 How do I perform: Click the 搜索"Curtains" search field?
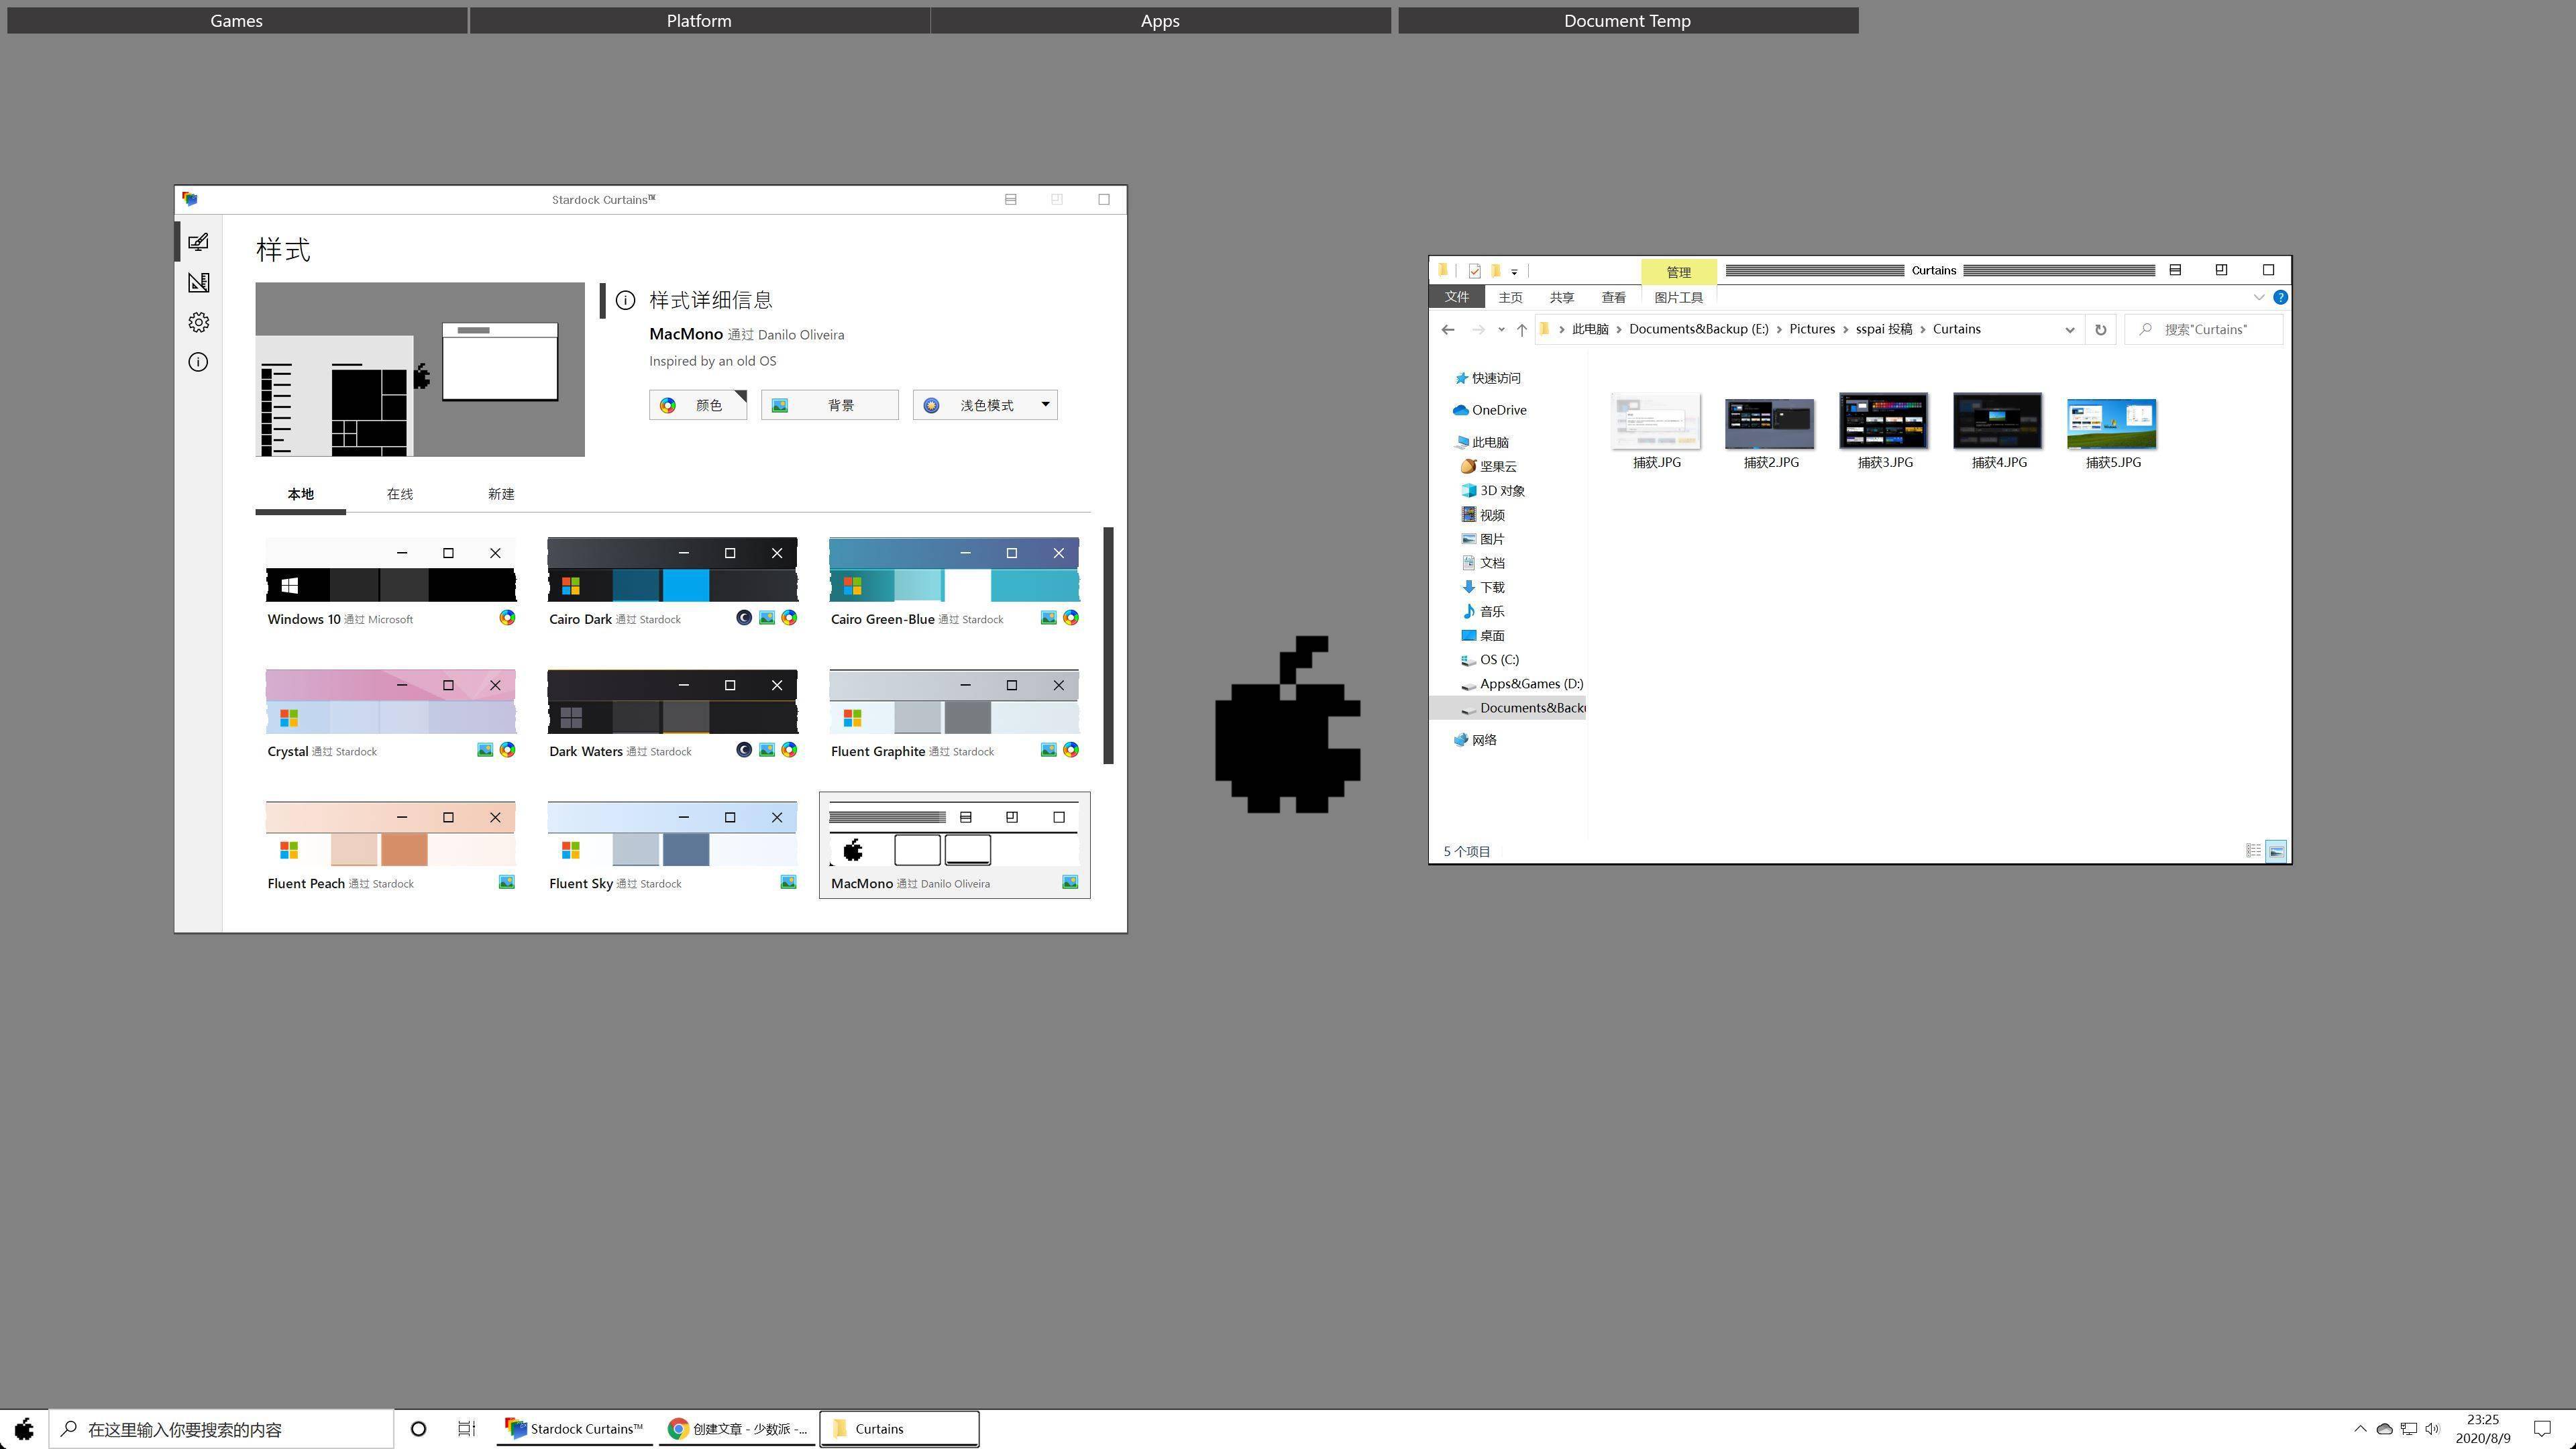(2204, 330)
